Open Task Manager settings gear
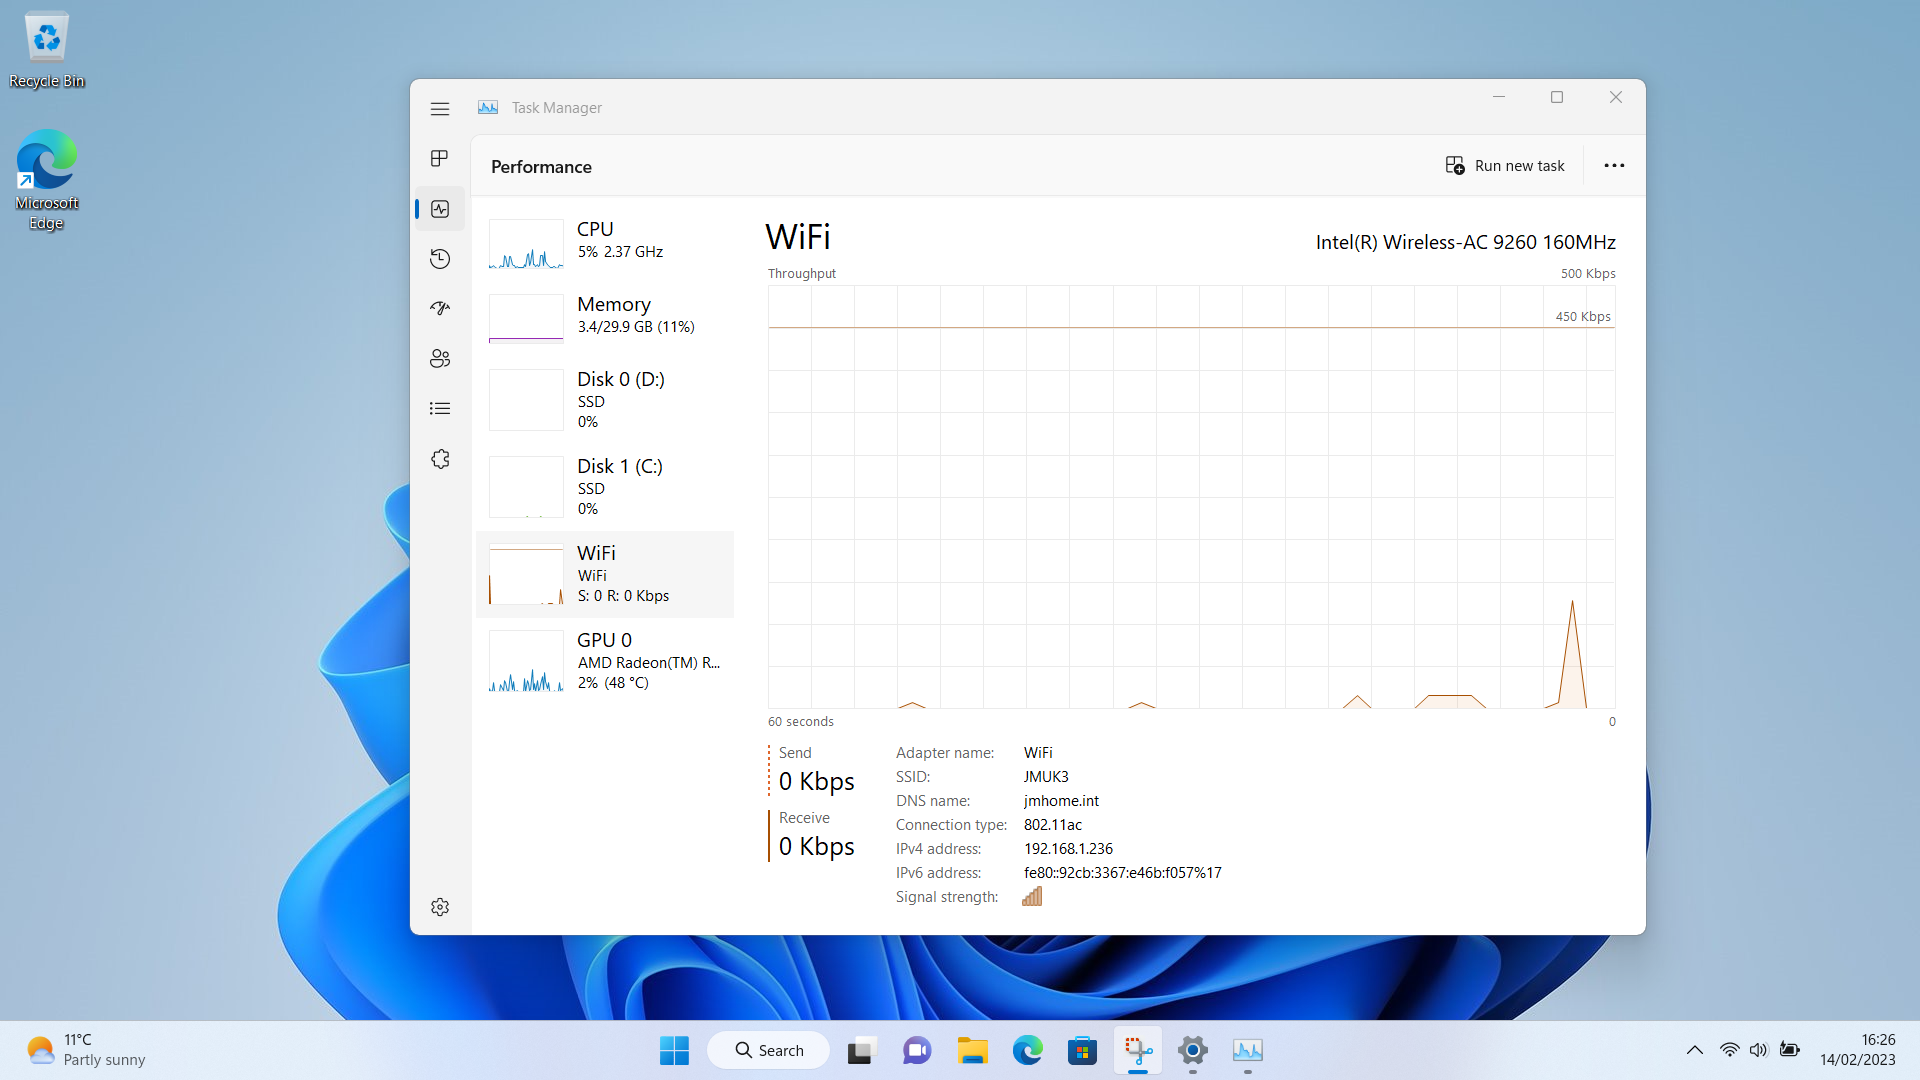Screen dimensions: 1920x1080 pos(440,906)
